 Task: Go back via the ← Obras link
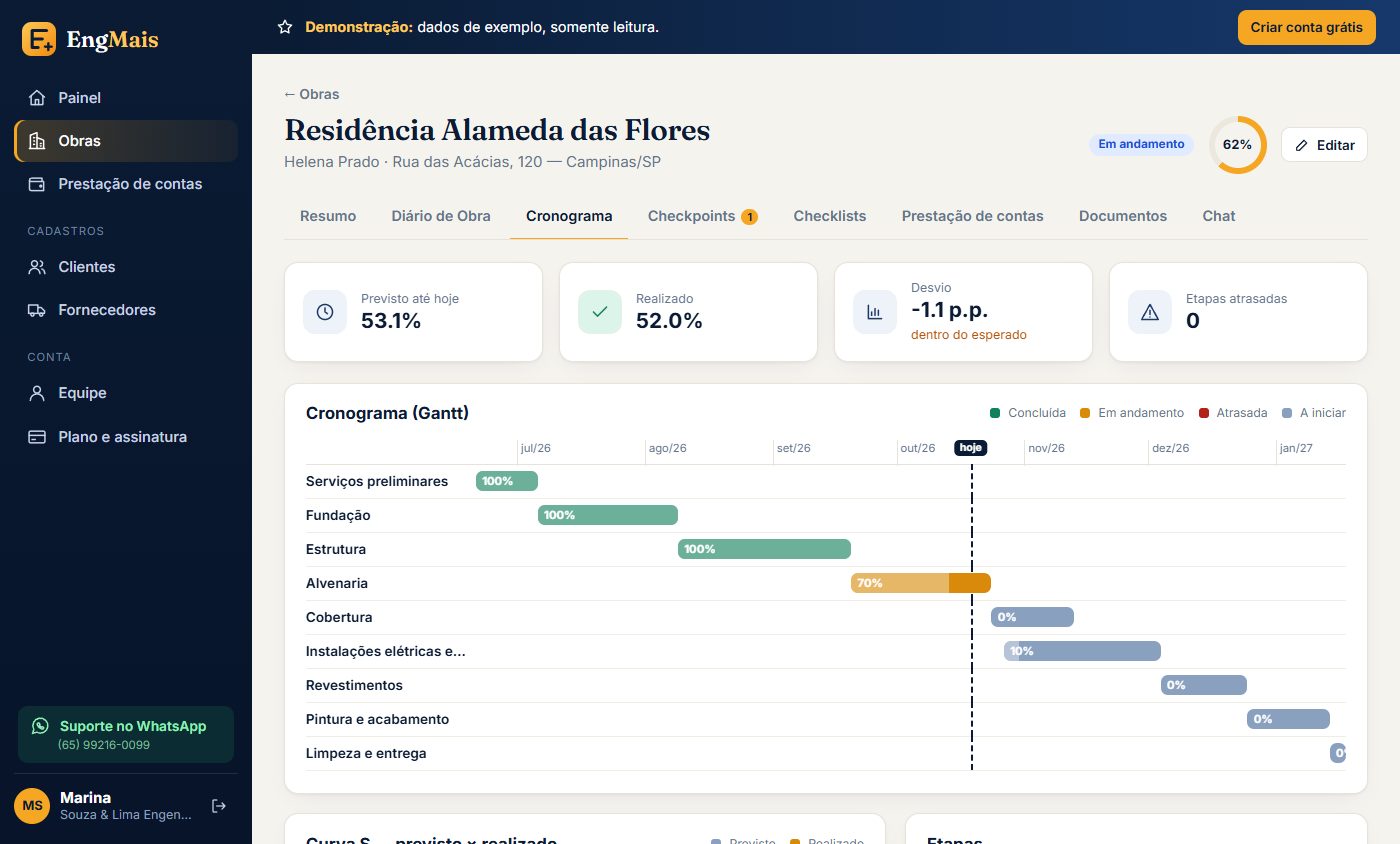[x=312, y=94]
